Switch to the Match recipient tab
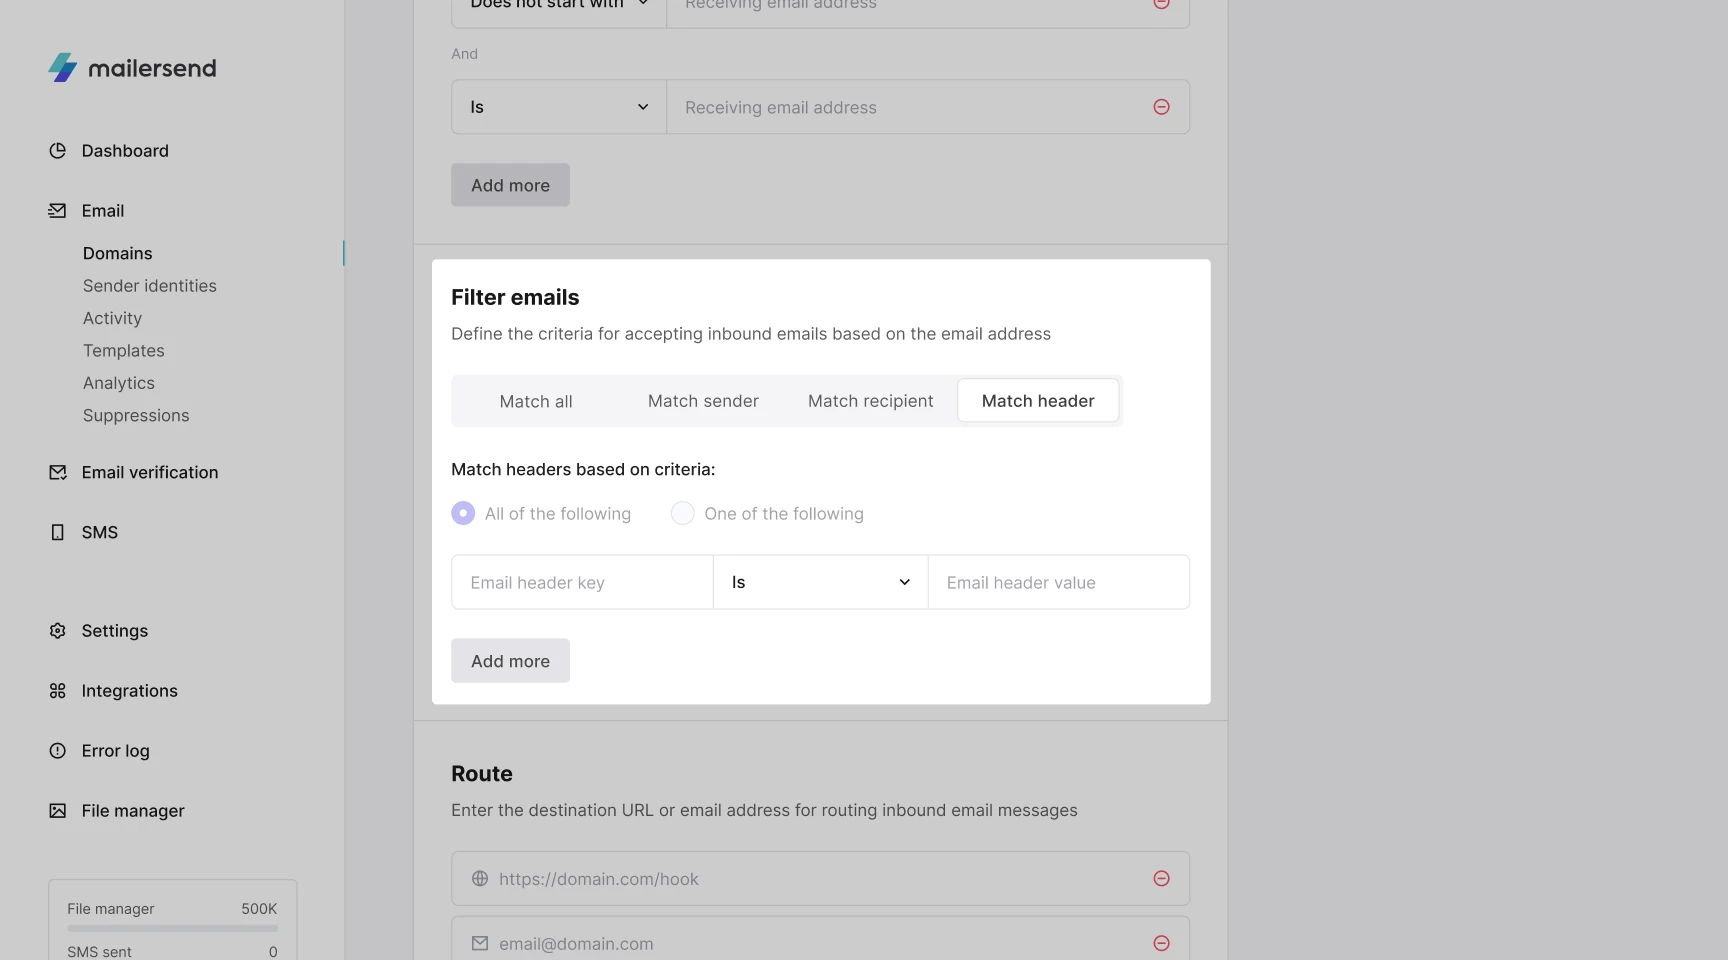The height and width of the screenshot is (960, 1728). (x=870, y=401)
